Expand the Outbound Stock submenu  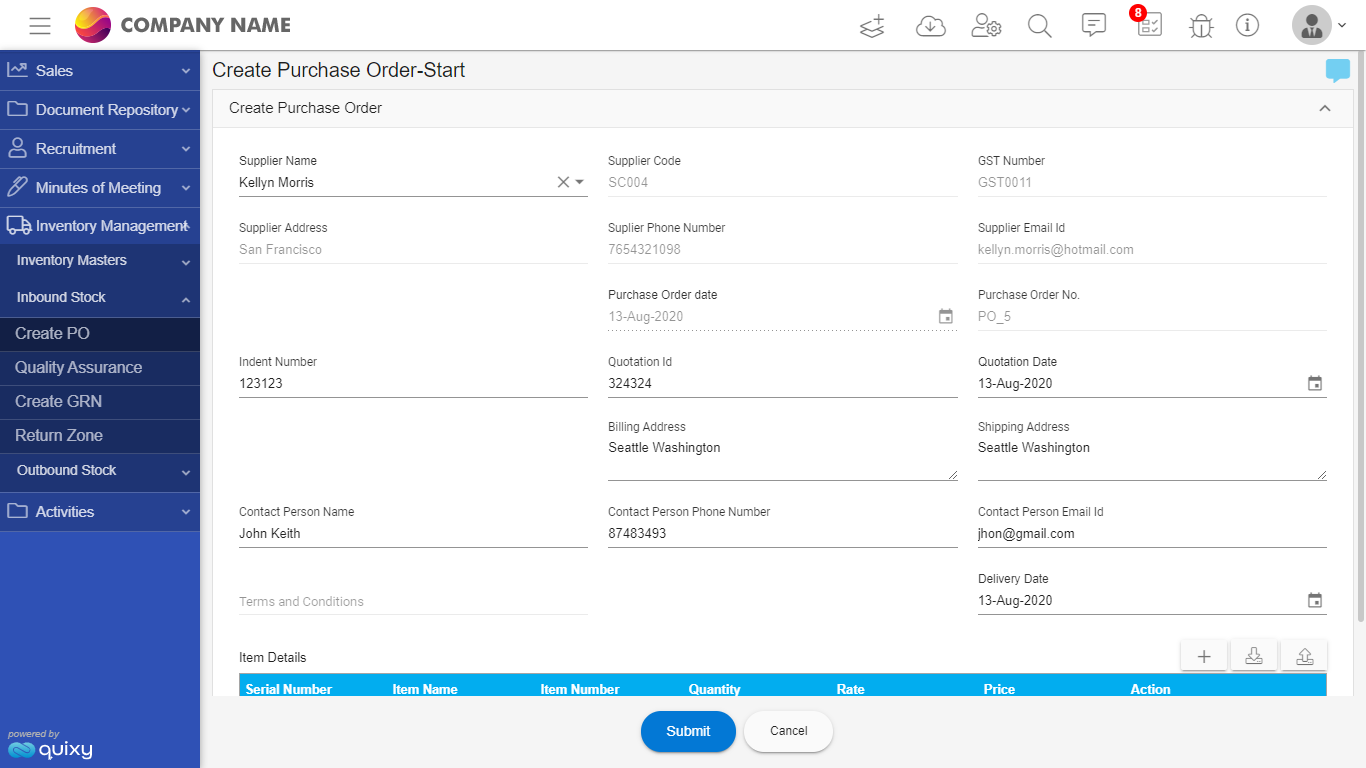click(100, 471)
